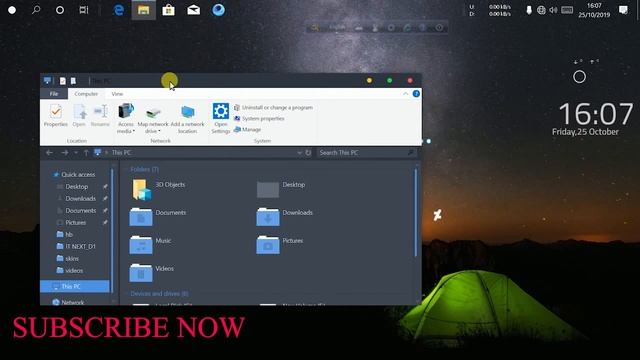The height and width of the screenshot is (360, 640).
Task: Click the Rename ribbon icon
Action: (x=100, y=116)
